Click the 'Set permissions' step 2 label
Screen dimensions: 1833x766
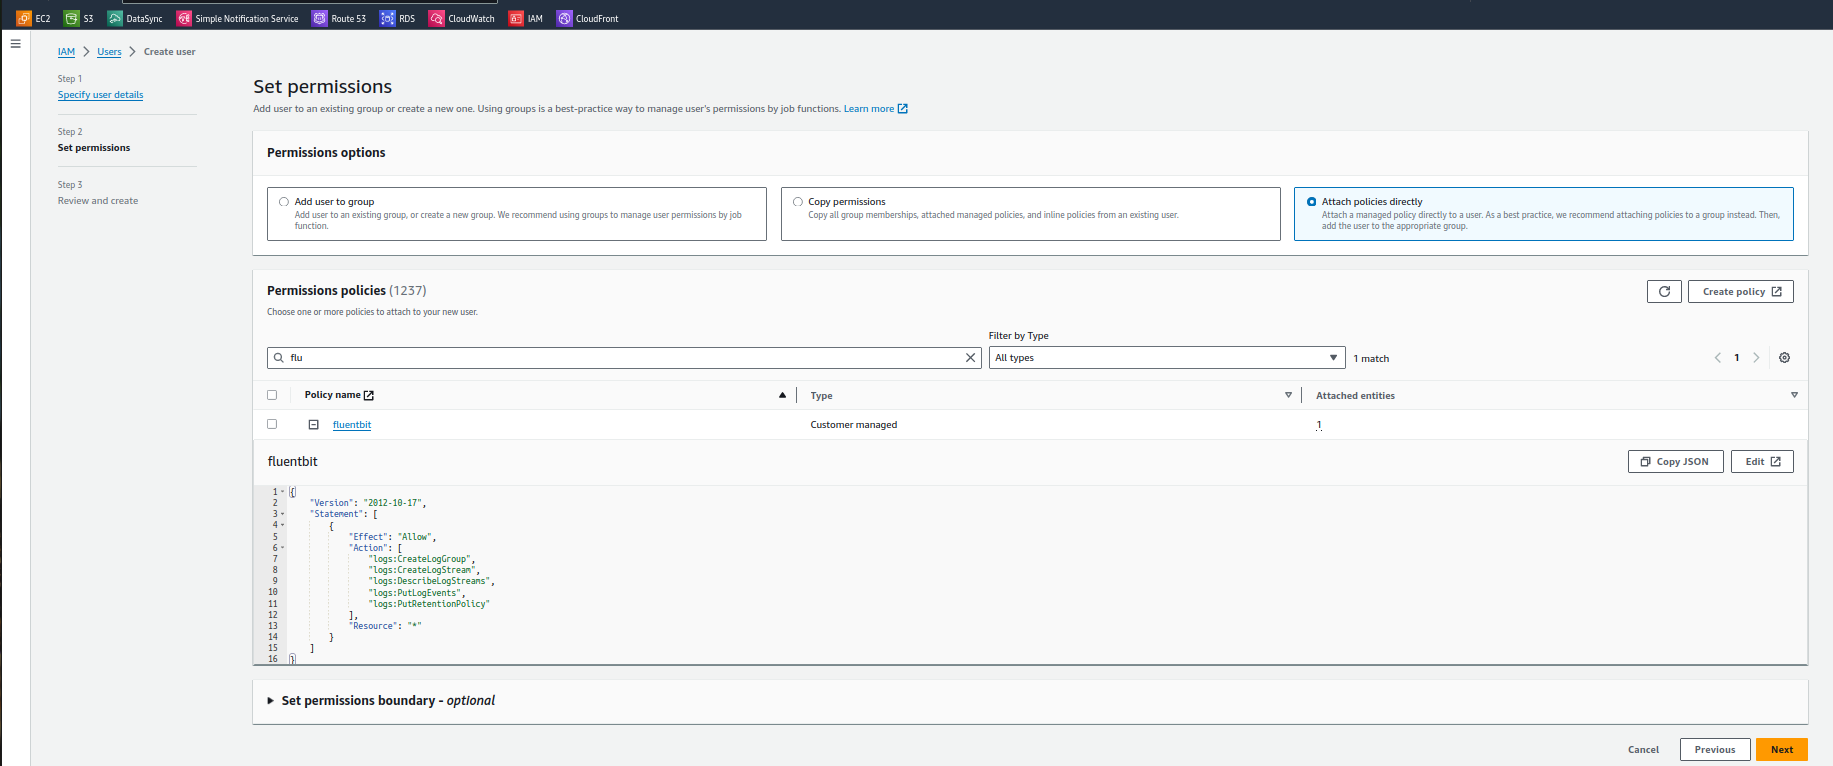pos(94,148)
